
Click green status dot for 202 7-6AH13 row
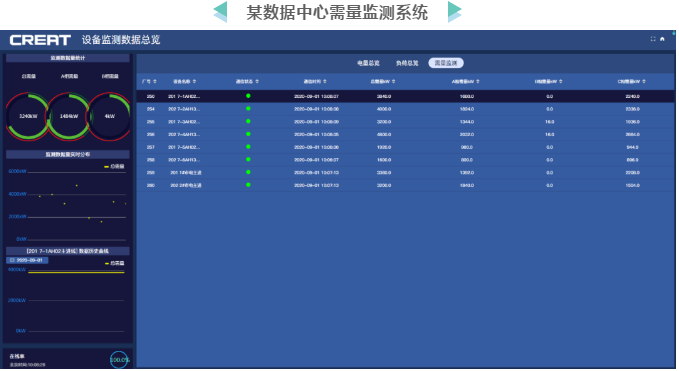(248, 159)
